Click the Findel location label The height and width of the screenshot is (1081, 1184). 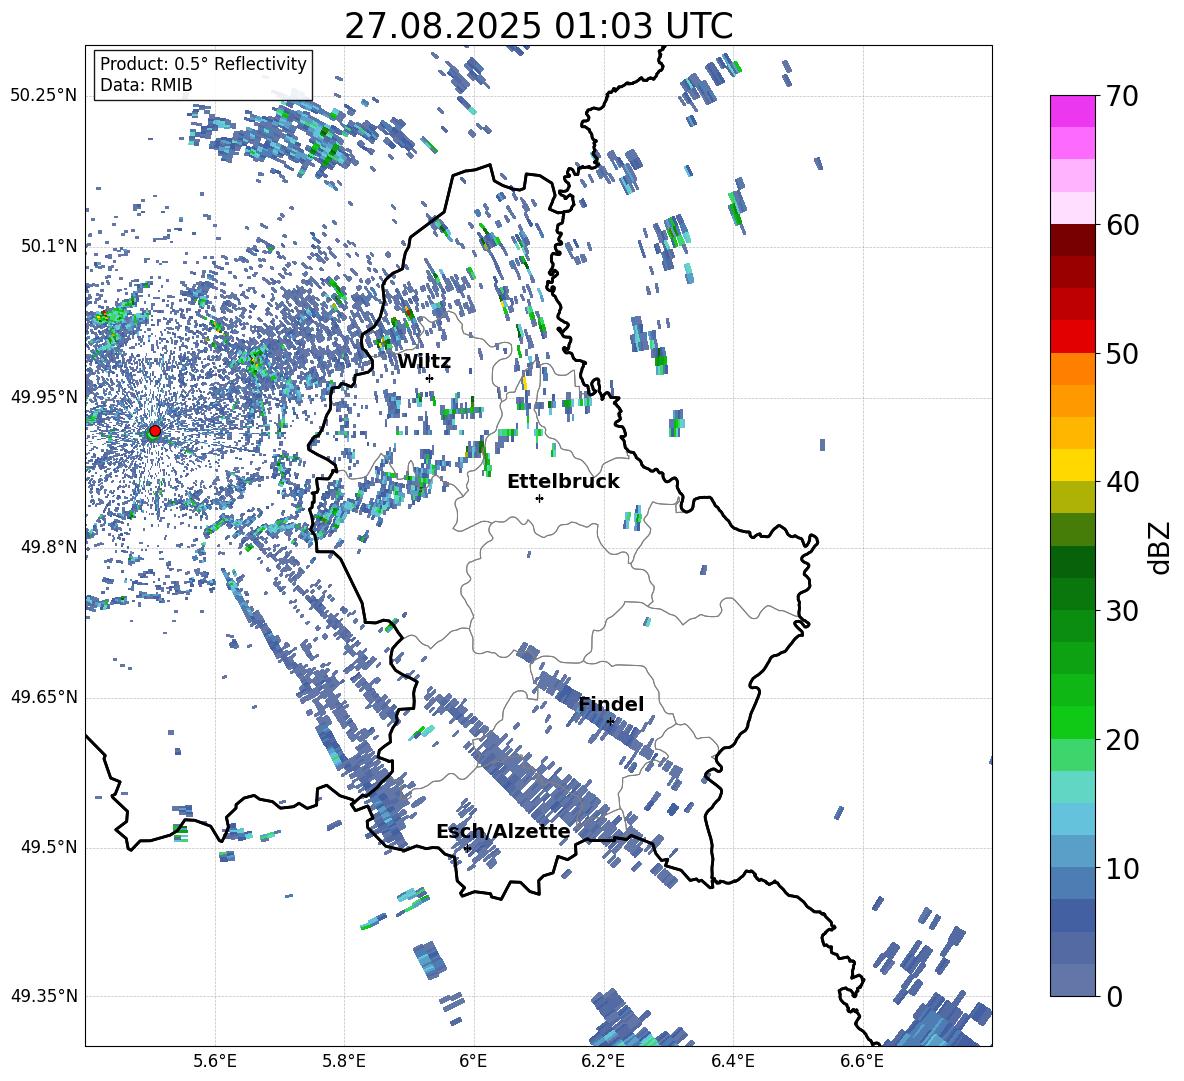611,704
